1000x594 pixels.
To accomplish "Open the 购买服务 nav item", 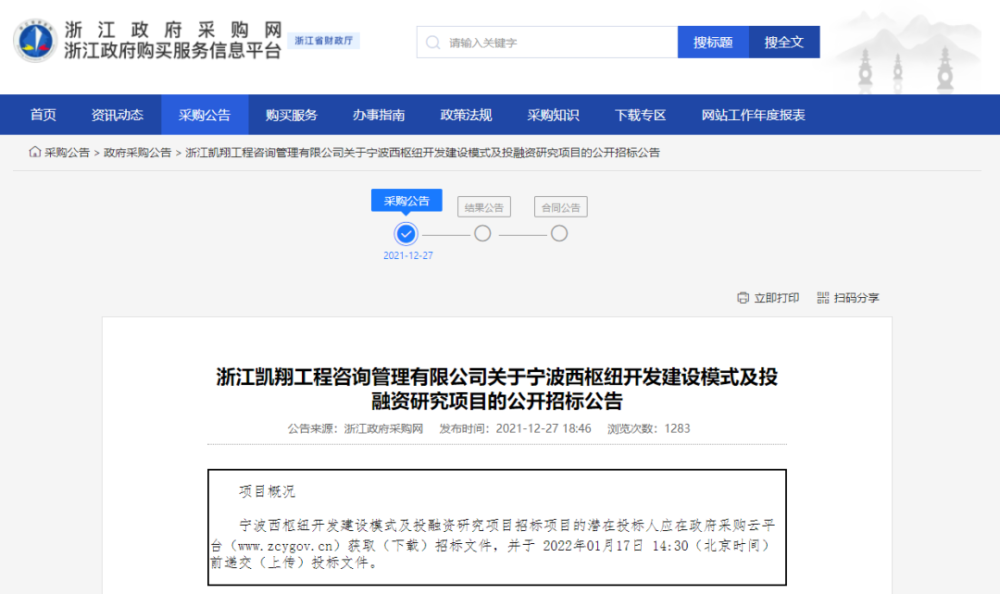I will pos(291,115).
